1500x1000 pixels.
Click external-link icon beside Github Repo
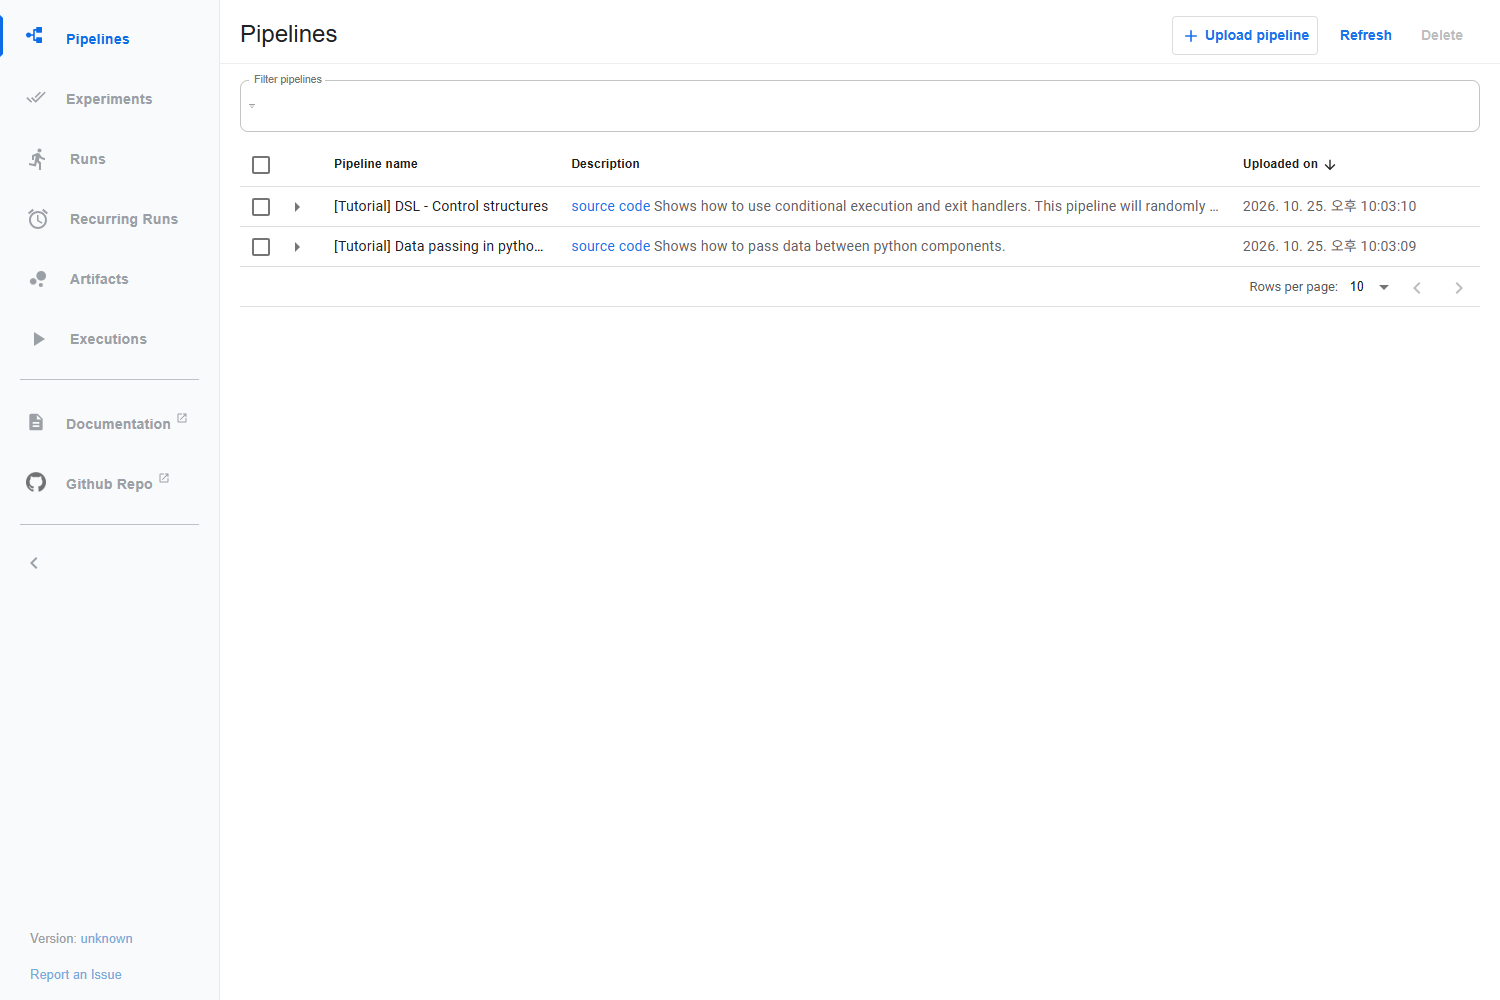coord(164,478)
